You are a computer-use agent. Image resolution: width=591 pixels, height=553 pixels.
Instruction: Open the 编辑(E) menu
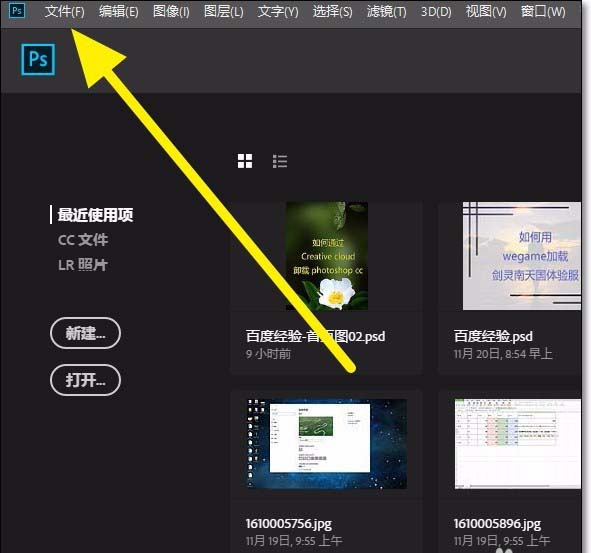coord(118,12)
